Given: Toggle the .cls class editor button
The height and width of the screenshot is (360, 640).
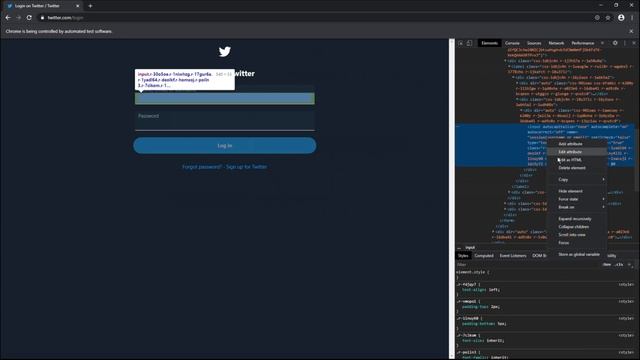Looking at the screenshot, I should pyautogui.click(x=619, y=264).
